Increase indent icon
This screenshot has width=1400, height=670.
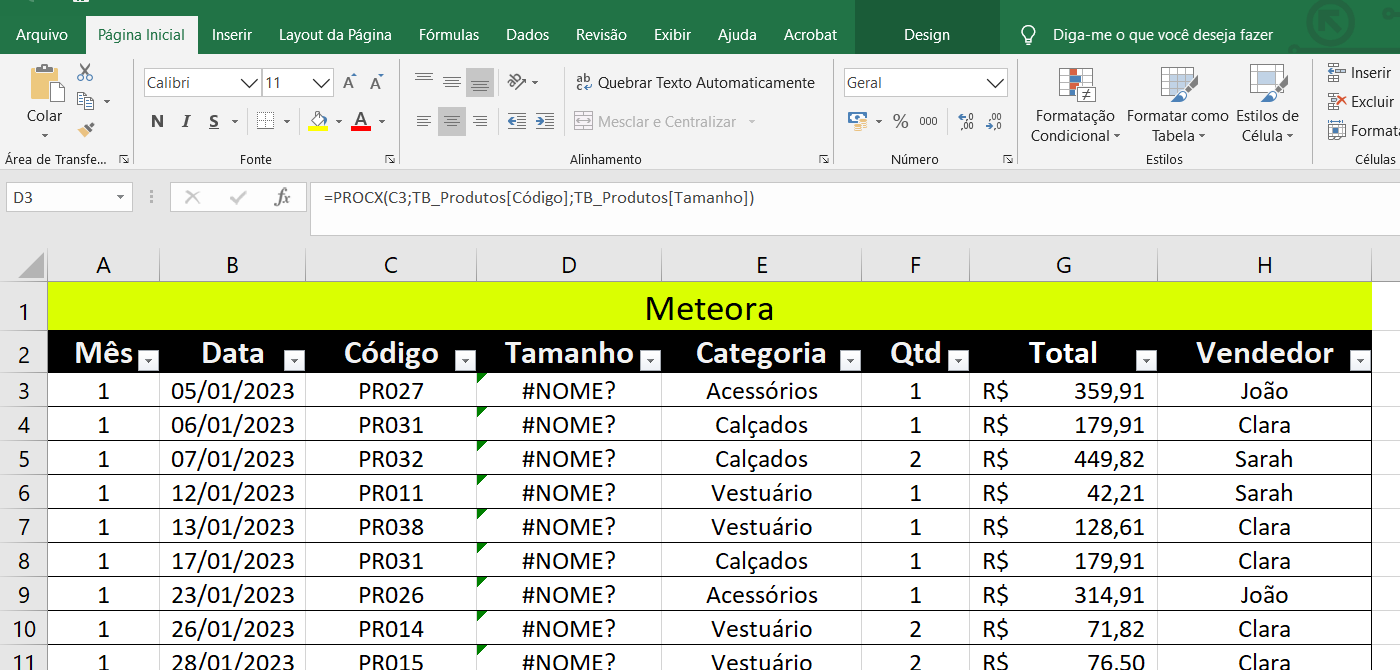(x=545, y=121)
